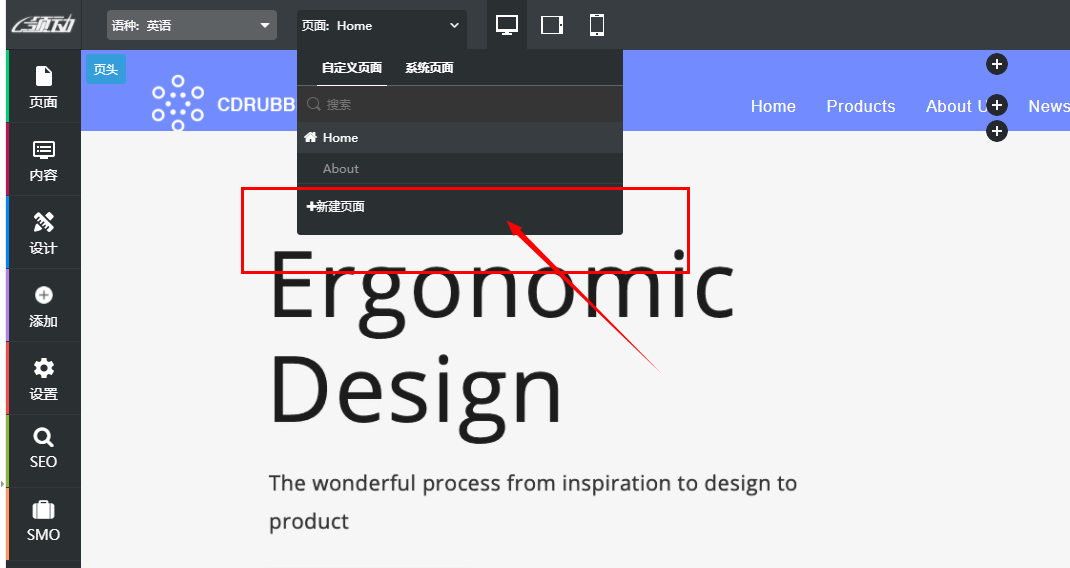Switch to mobile phone preview mode

tap(596, 25)
